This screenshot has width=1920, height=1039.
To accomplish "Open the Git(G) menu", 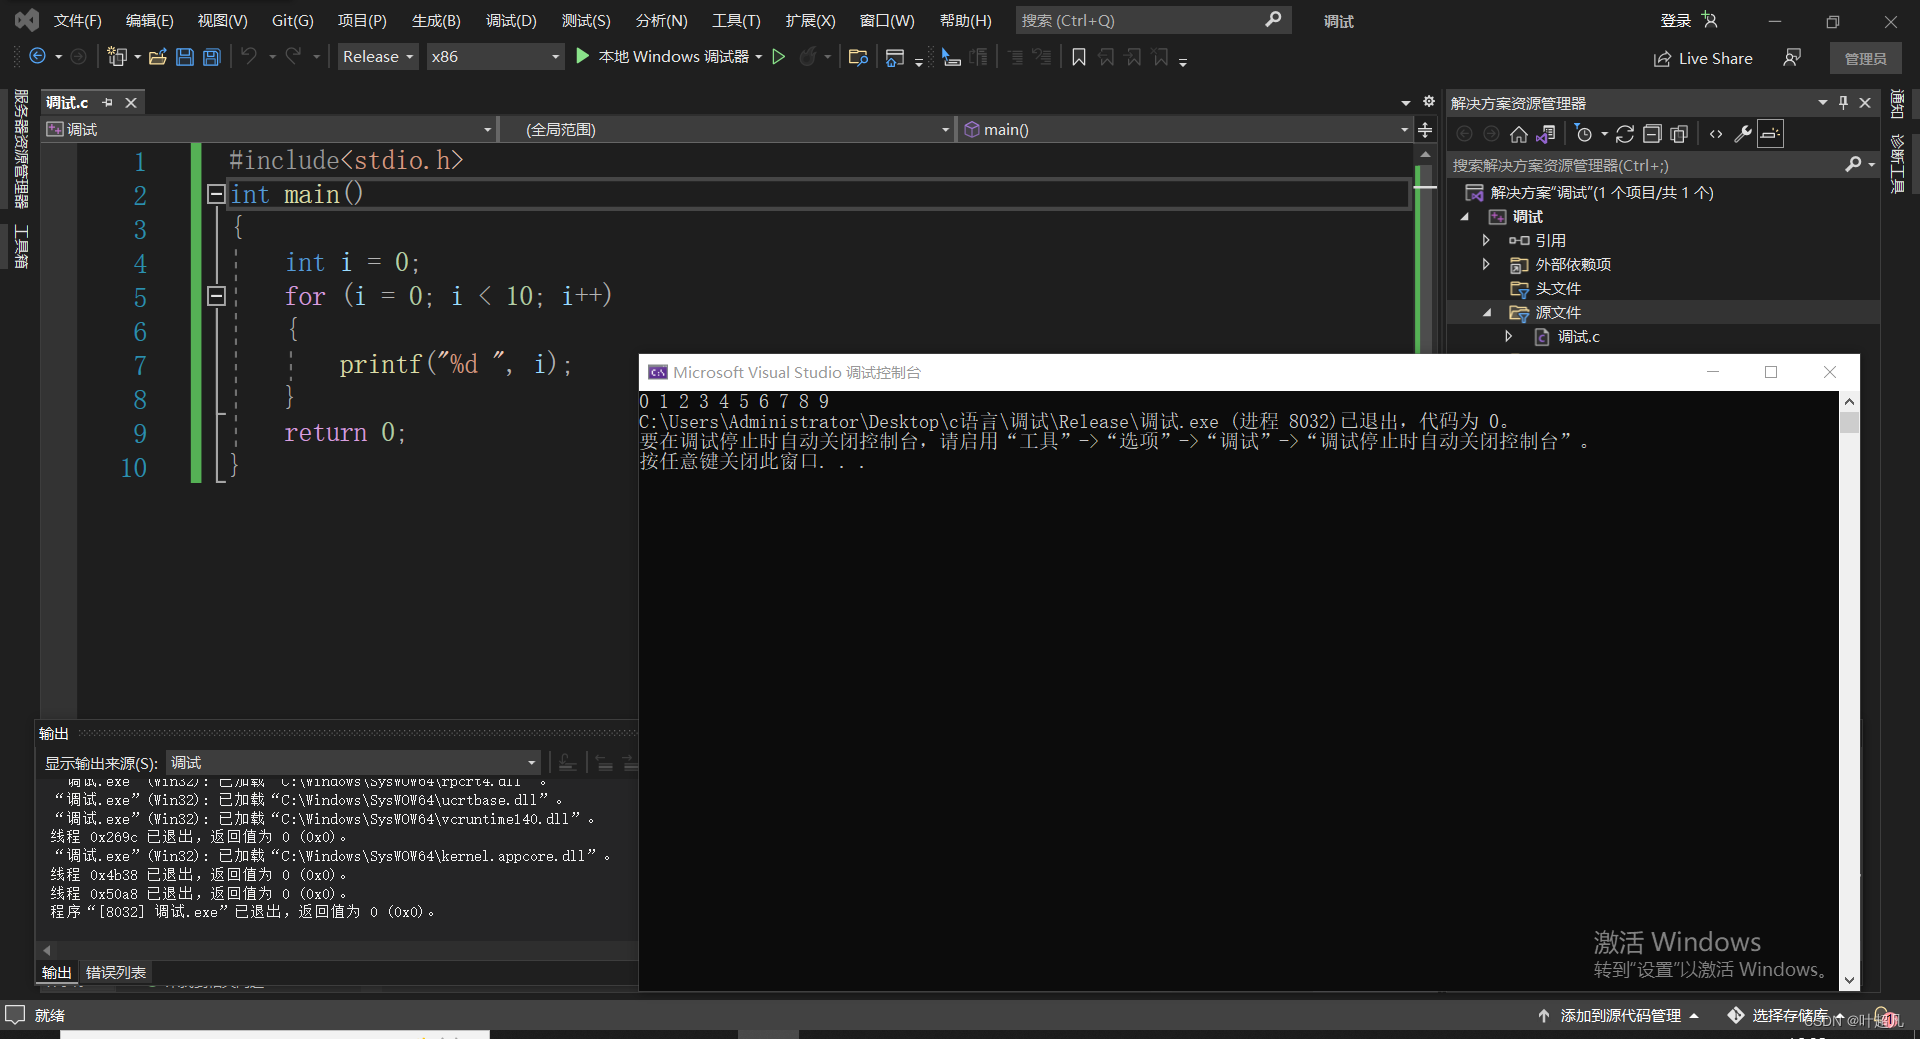I will [293, 21].
